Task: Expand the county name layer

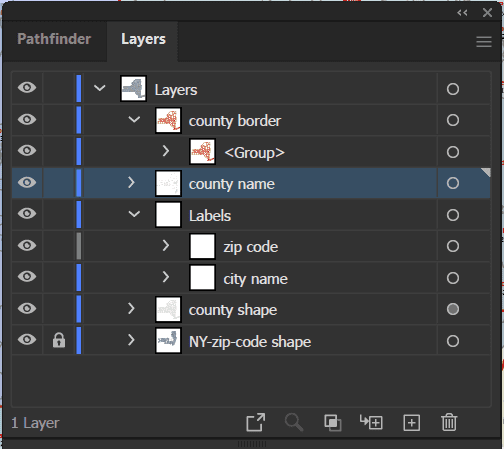Action: click(131, 182)
